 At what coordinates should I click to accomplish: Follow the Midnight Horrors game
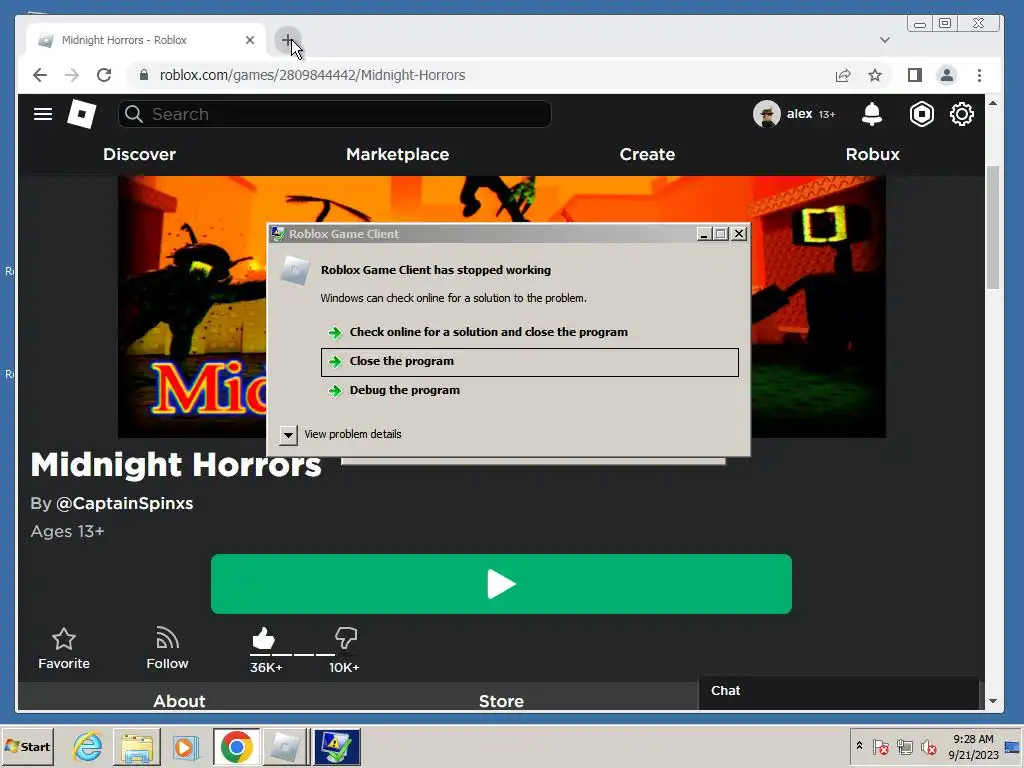pyautogui.click(x=167, y=648)
